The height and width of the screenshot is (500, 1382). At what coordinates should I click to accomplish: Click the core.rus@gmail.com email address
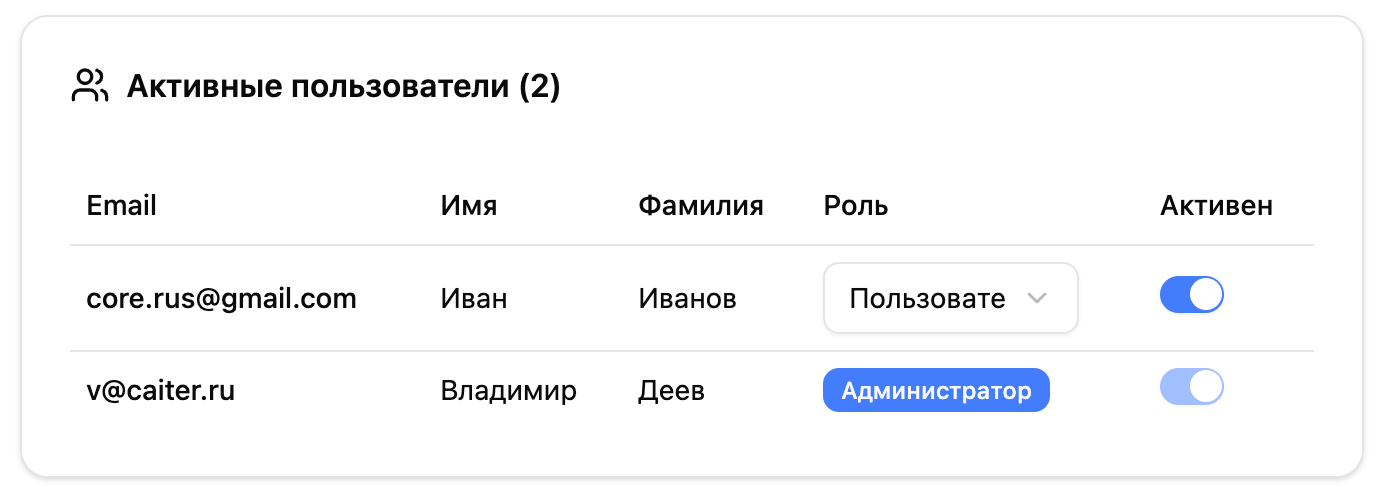(221, 298)
